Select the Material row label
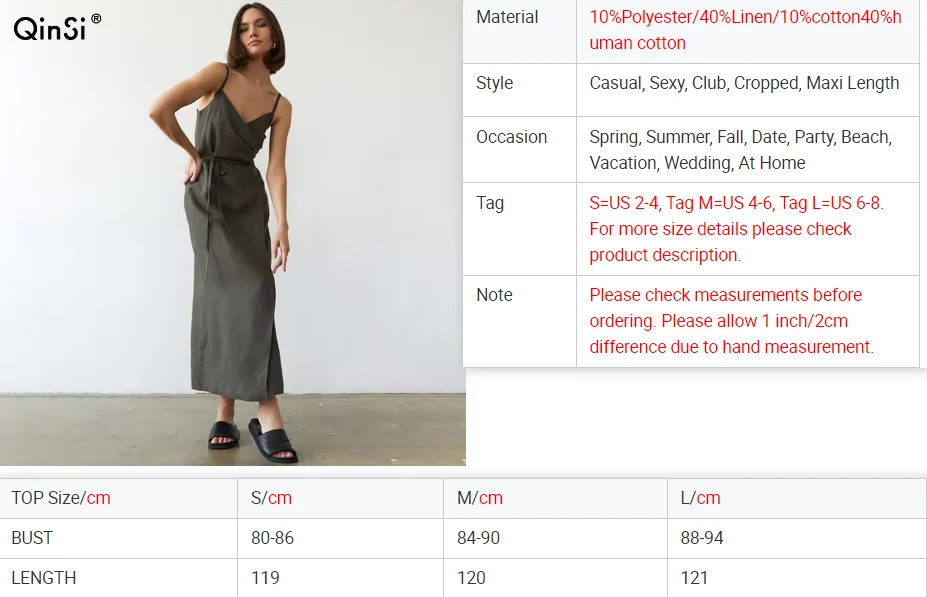927x597 pixels. pyautogui.click(x=507, y=17)
